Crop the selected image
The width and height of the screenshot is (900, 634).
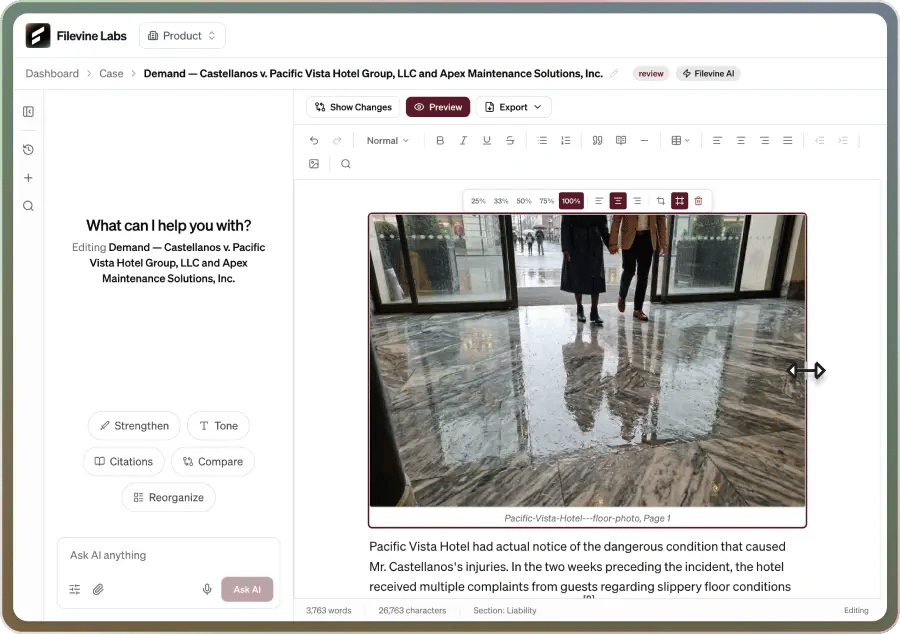click(661, 201)
